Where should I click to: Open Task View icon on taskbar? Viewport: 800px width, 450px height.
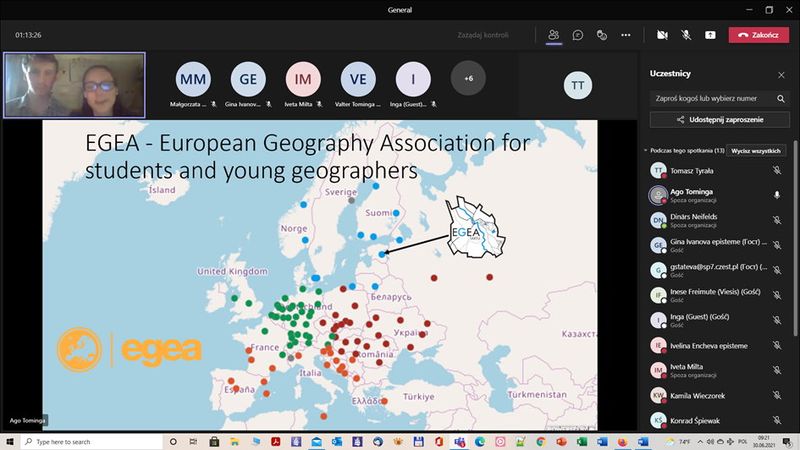click(x=193, y=441)
